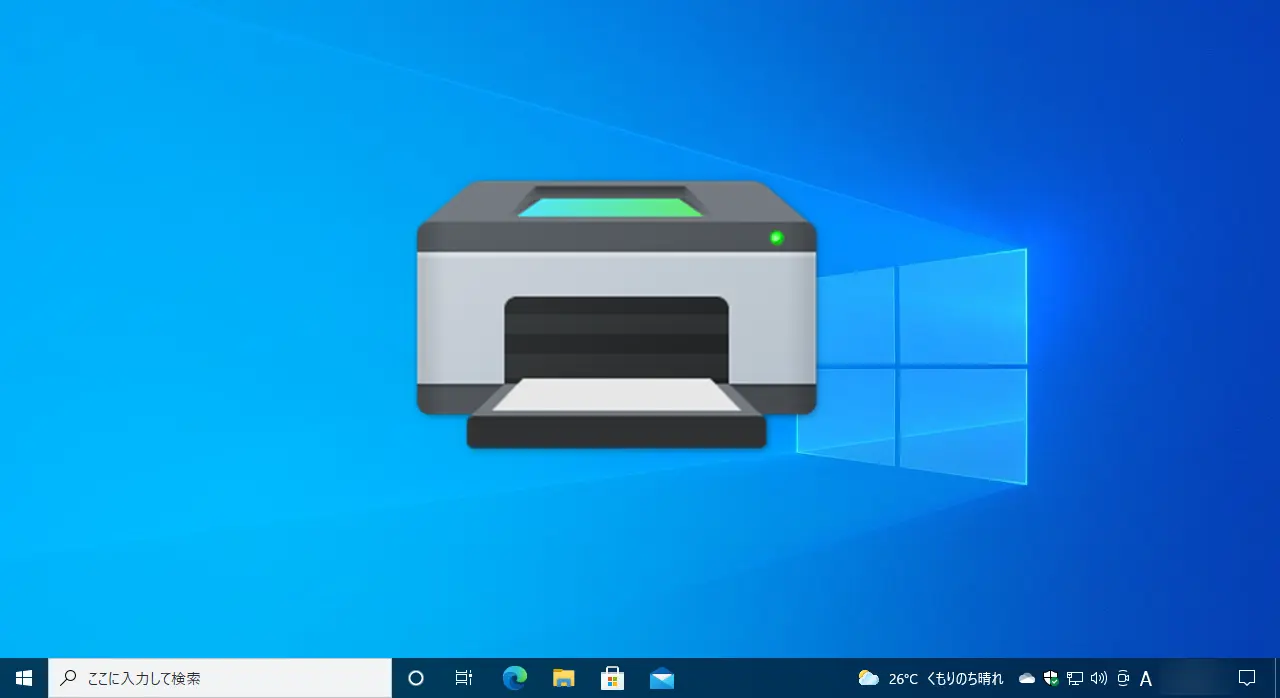Open File Explorer from the taskbar

564,678
